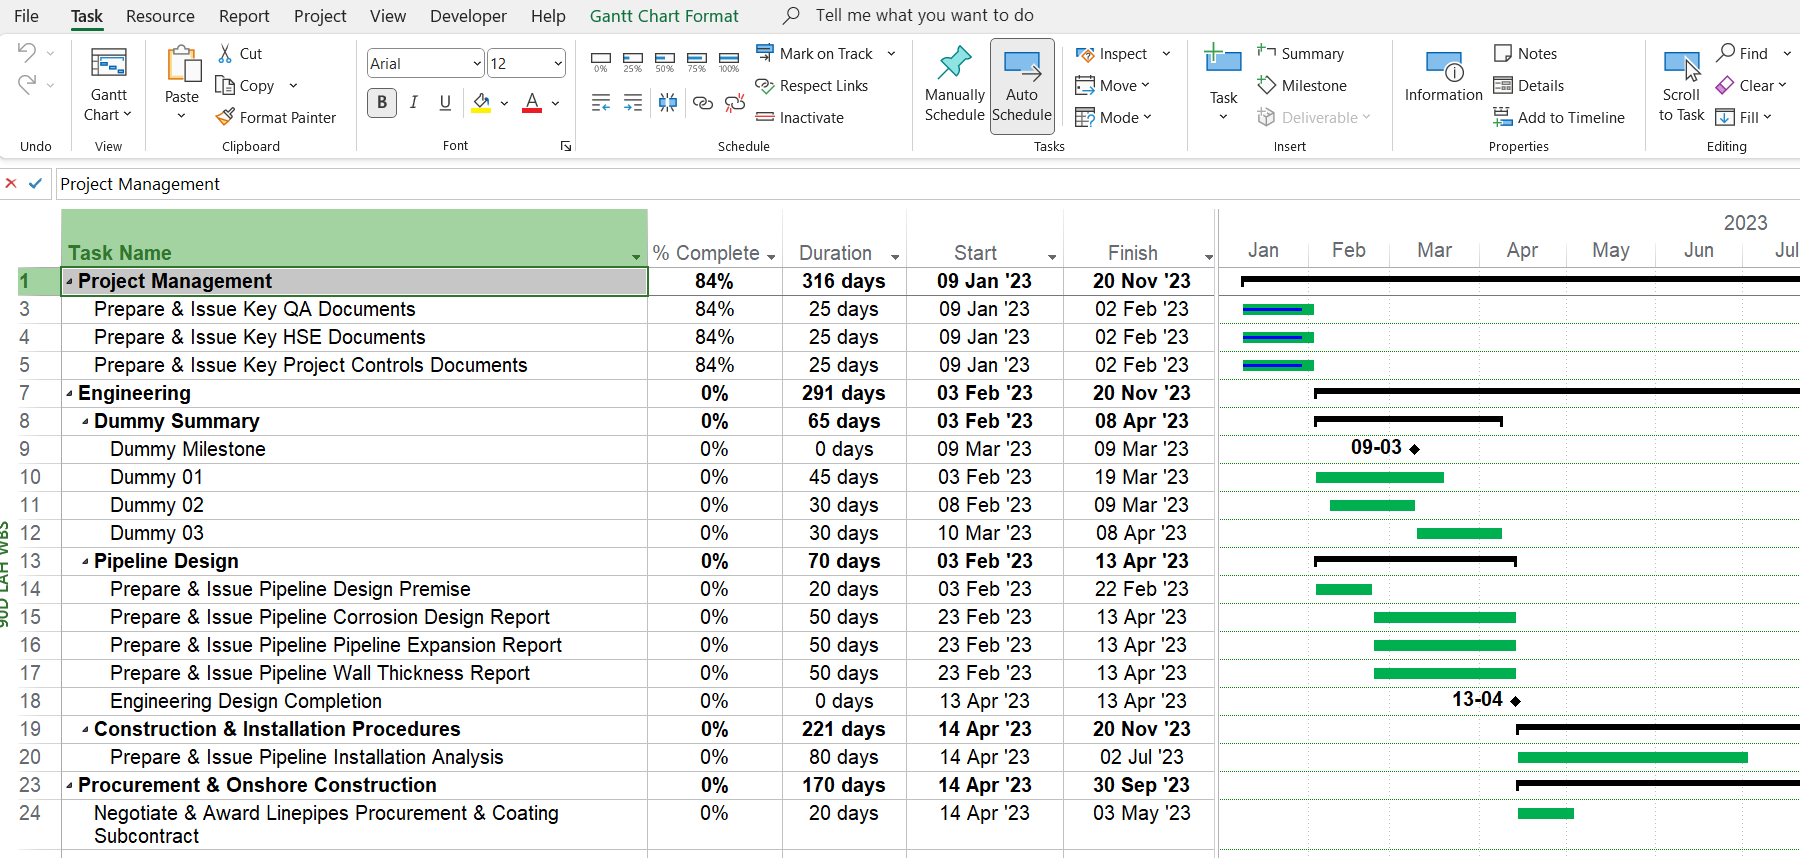1800x858 pixels.
Task: Open the Duration column filter dropdown
Action: tap(894, 257)
